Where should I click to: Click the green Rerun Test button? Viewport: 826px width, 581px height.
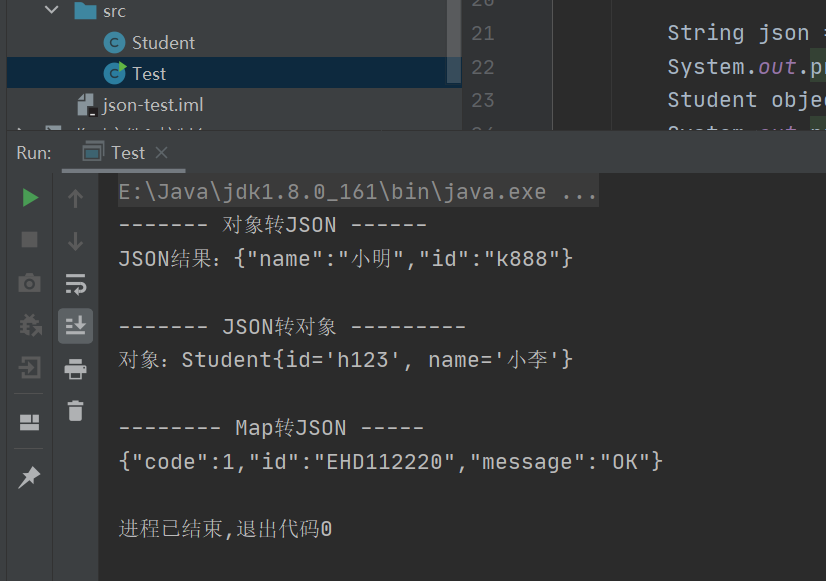pyautogui.click(x=30, y=198)
